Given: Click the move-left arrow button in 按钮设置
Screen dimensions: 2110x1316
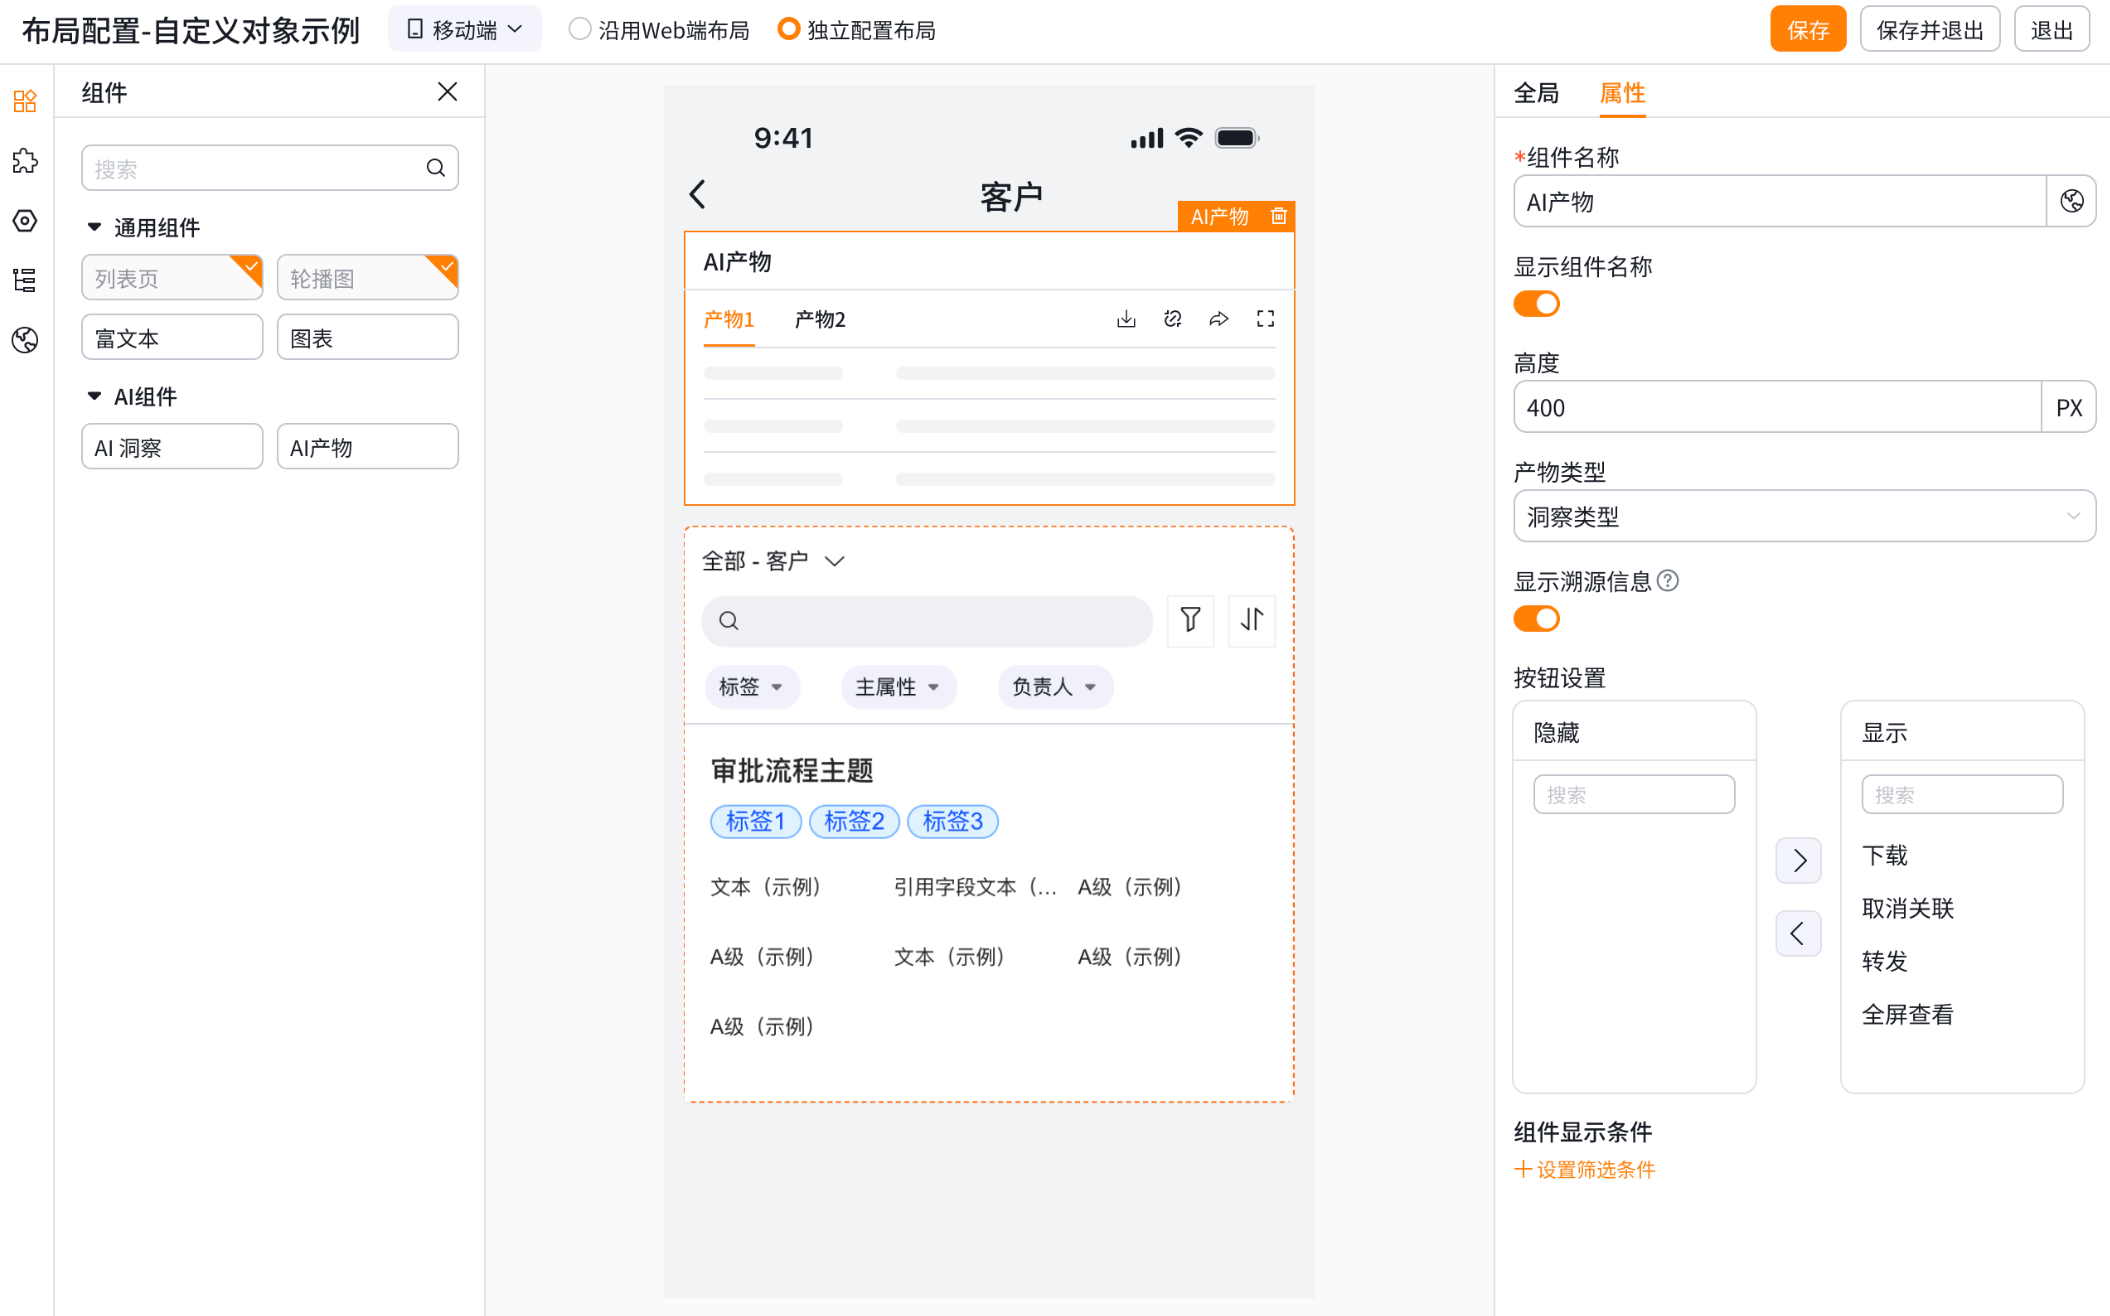Looking at the screenshot, I should [x=1798, y=934].
